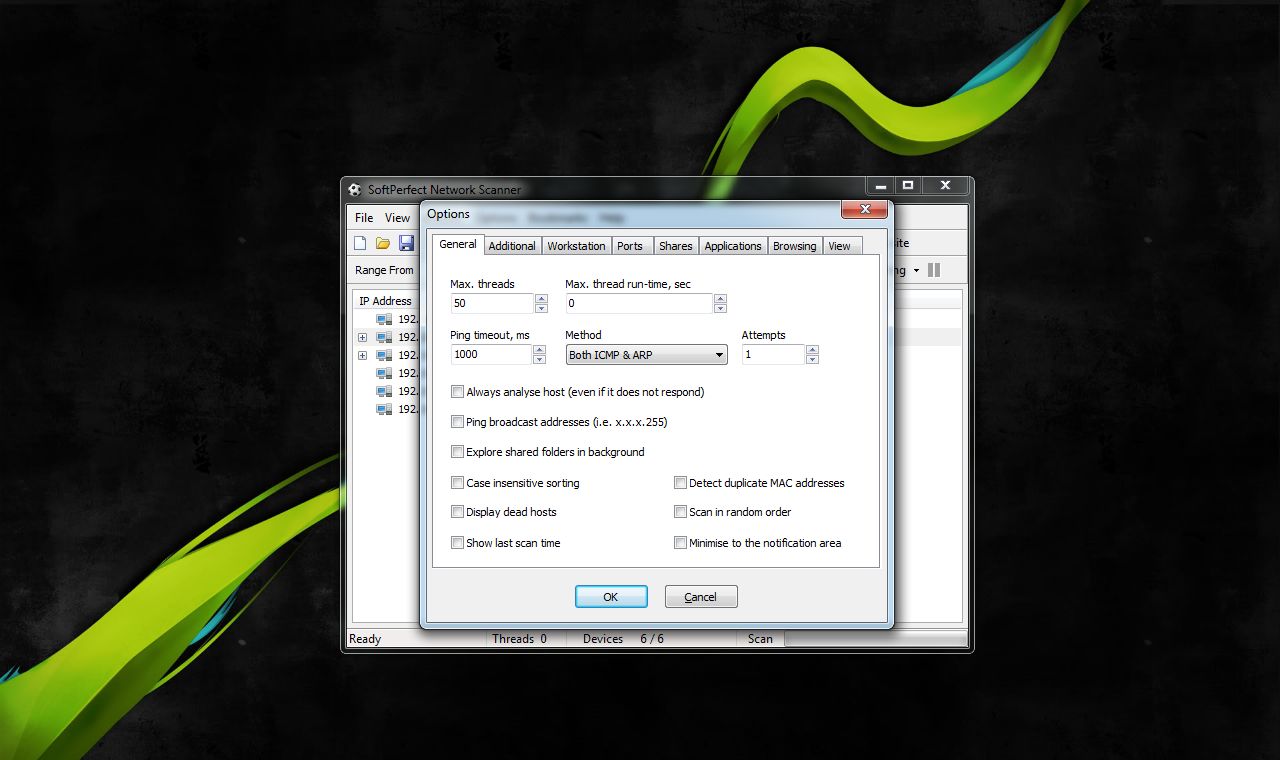
Task: Close the Options dialog with red X
Action: coord(865,209)
